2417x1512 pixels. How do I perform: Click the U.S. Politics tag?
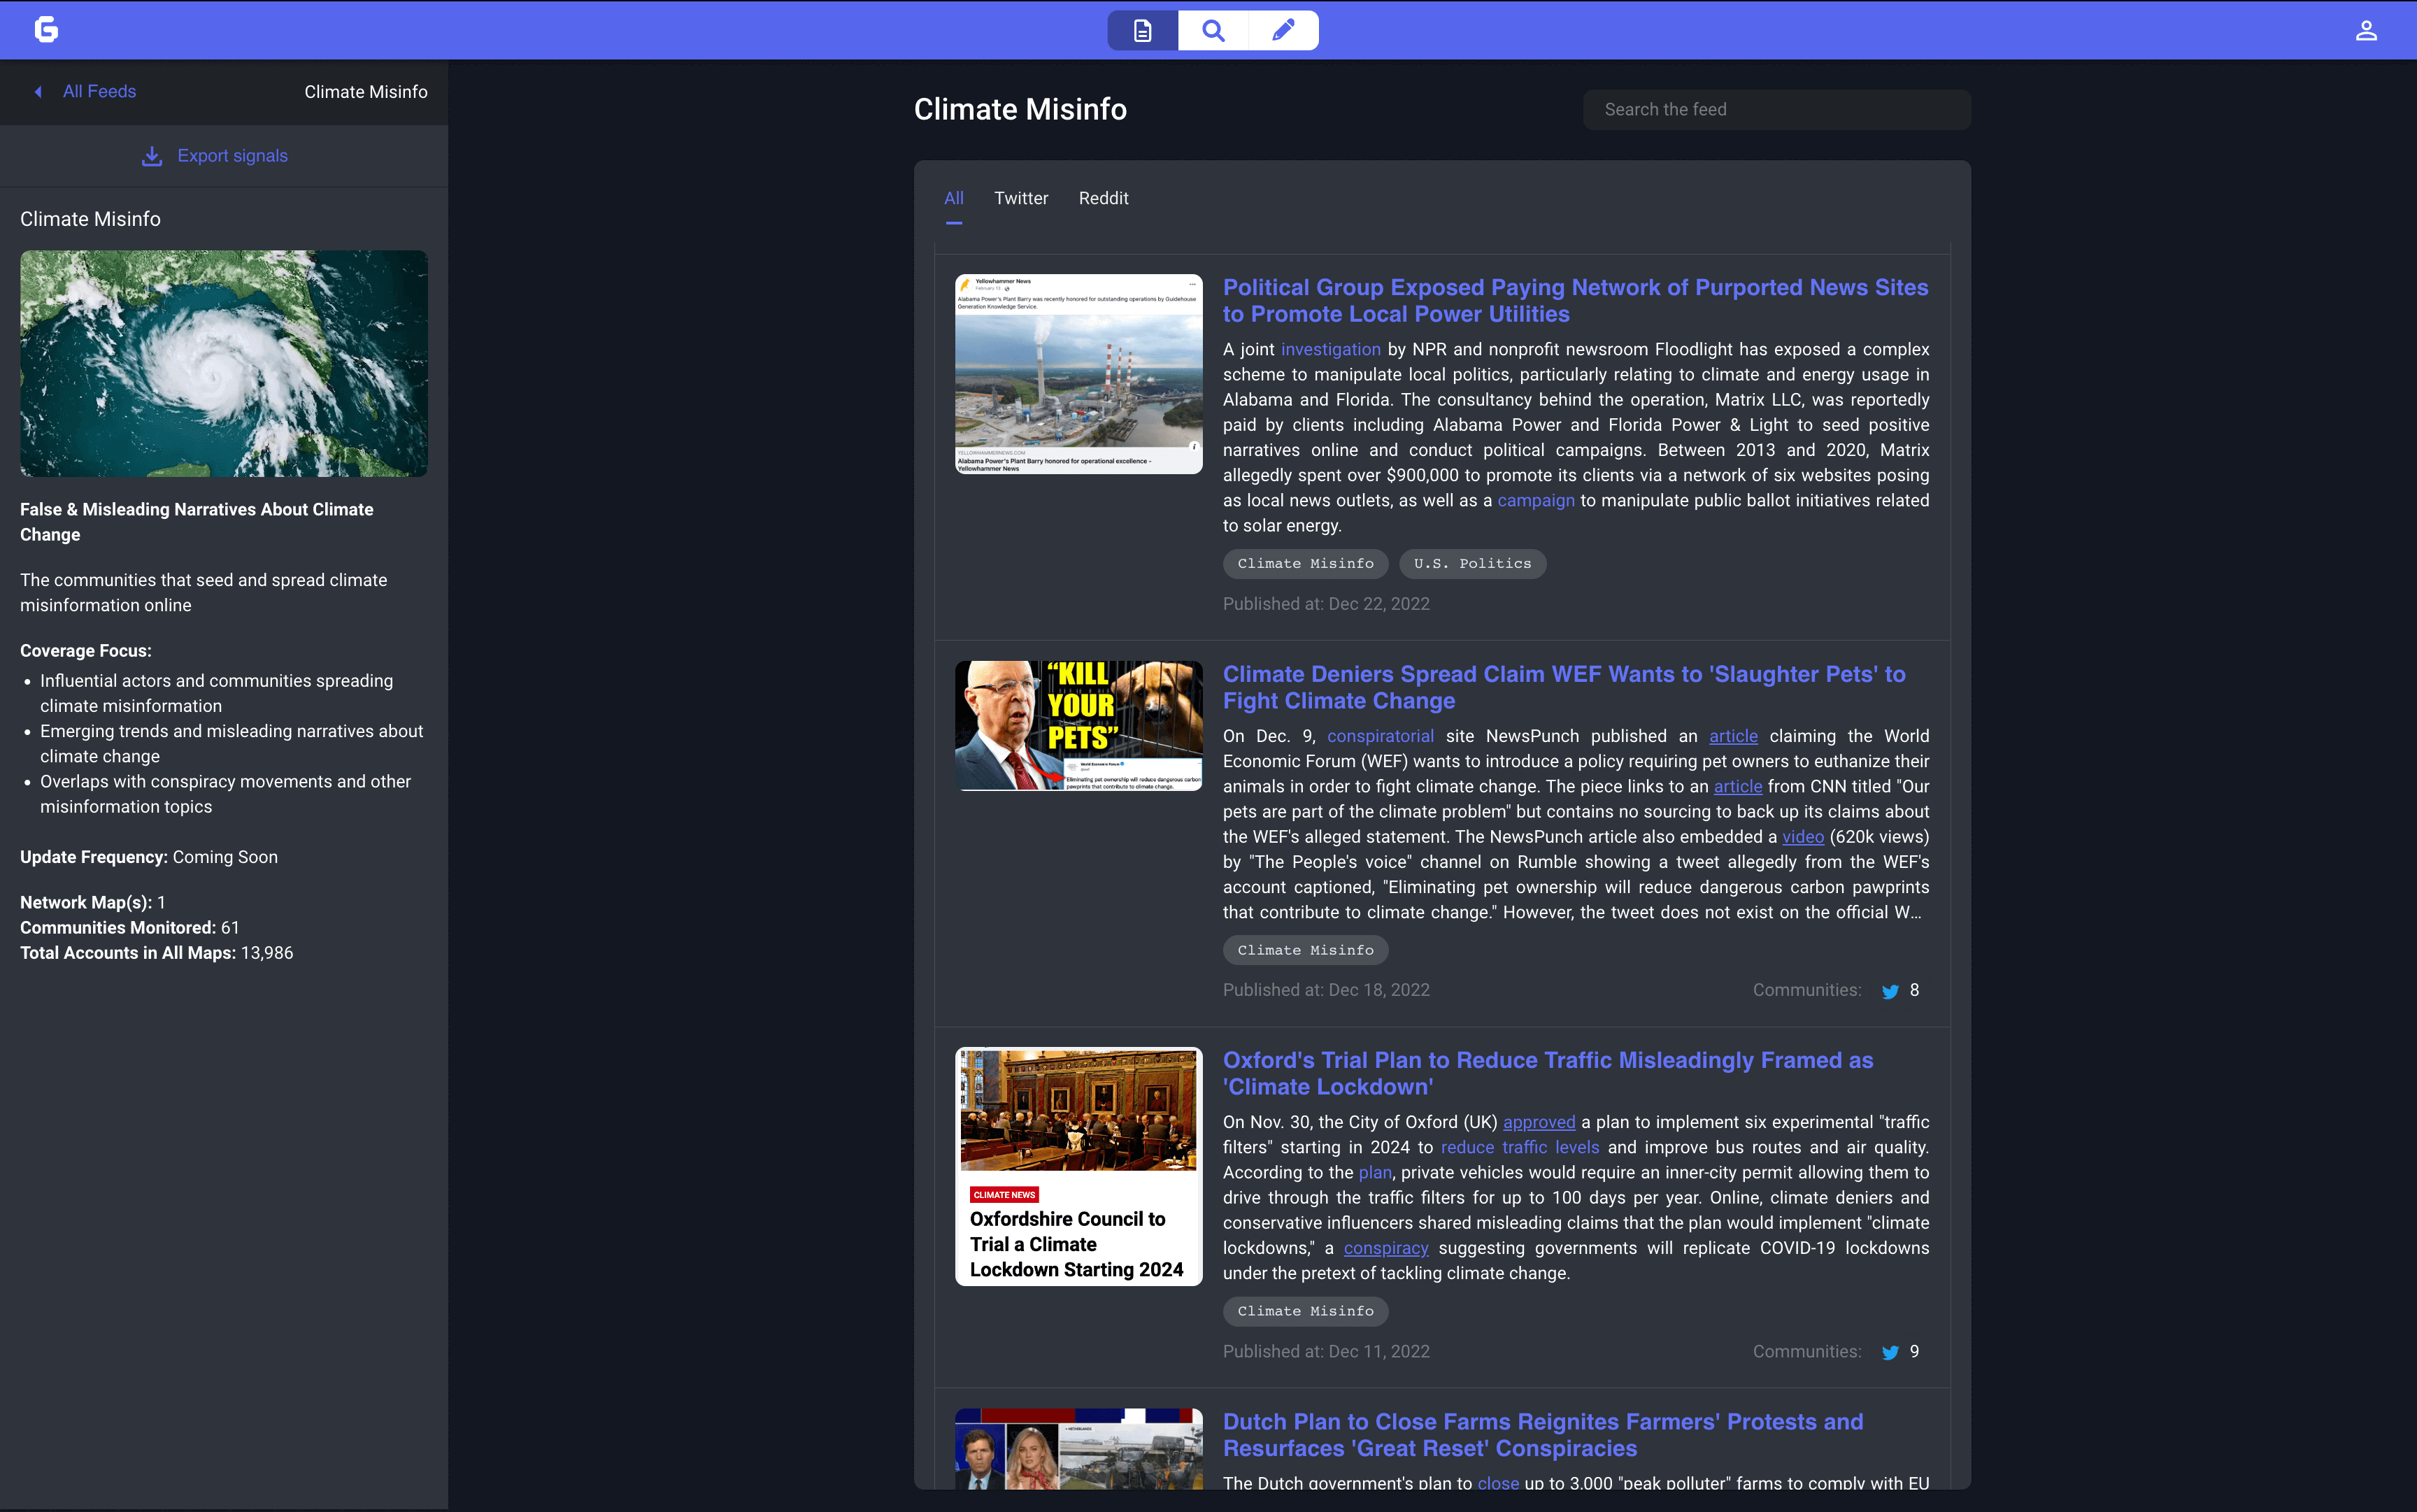tap(1472, 564)
